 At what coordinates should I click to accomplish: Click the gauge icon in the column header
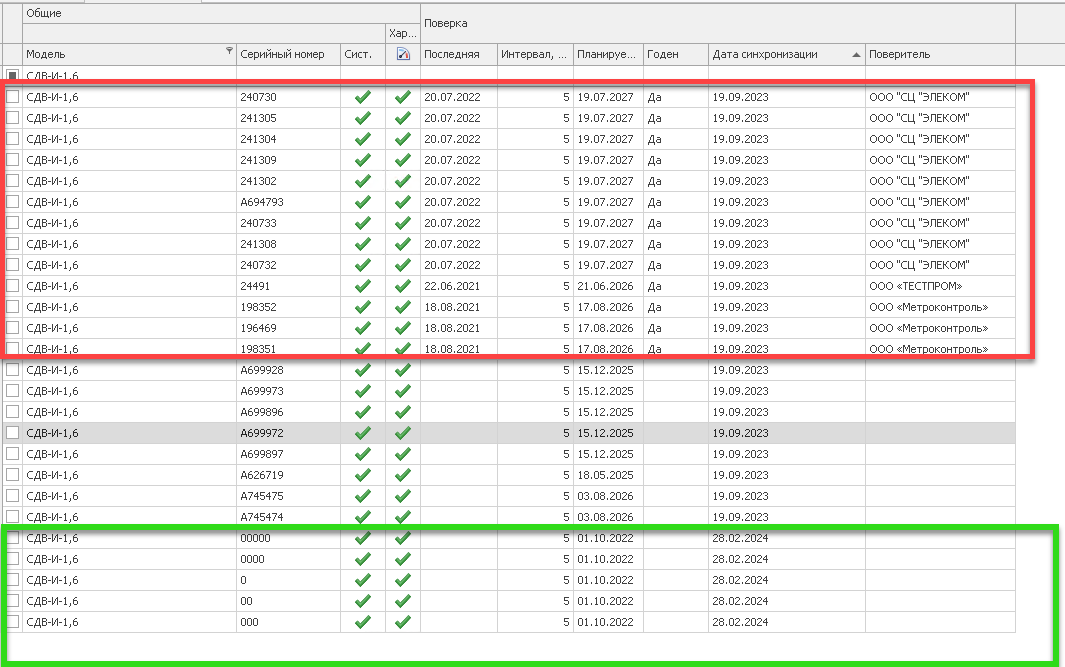(x=402, y=54)
